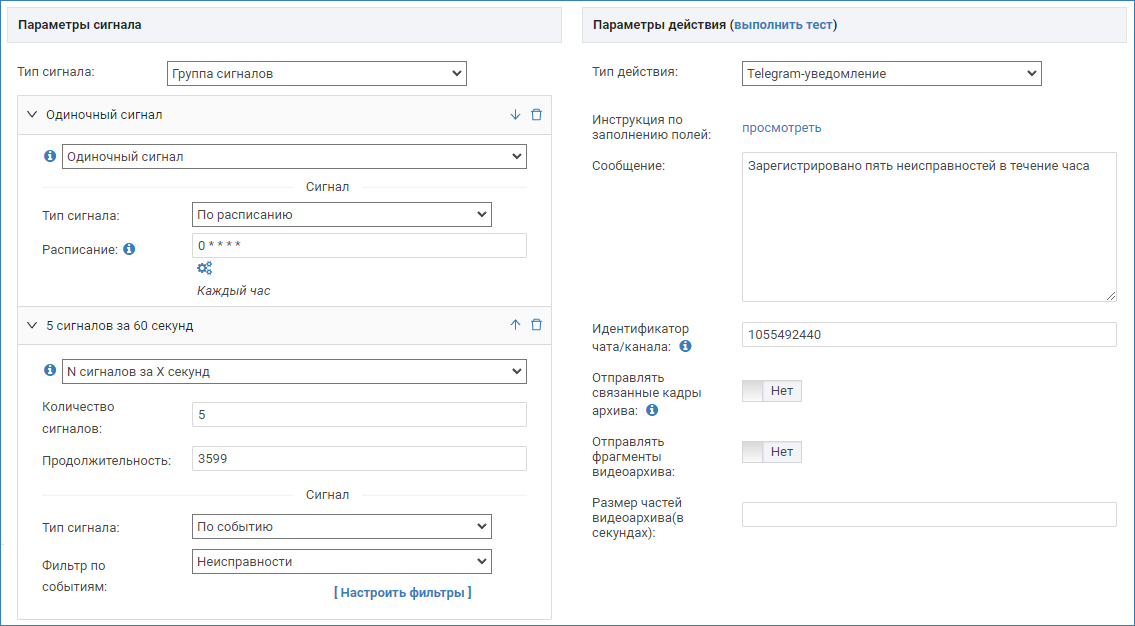The width and height of the screenshot is (1135, 626).
Task: Click info icon beside Одиночный сигнал dropdown
Action: [x=50, y=157]
